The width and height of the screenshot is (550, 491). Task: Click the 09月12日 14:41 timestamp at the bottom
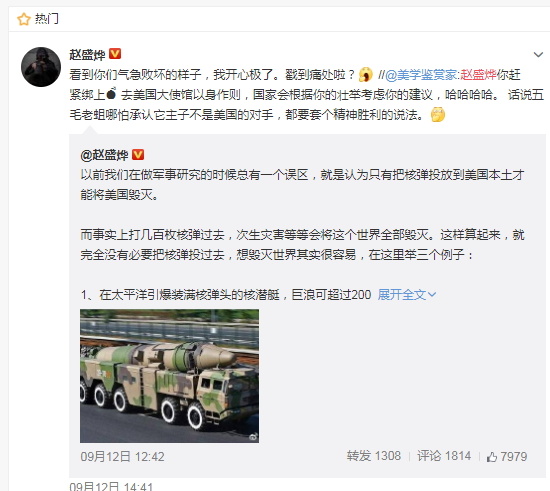[x=111, y=486]
